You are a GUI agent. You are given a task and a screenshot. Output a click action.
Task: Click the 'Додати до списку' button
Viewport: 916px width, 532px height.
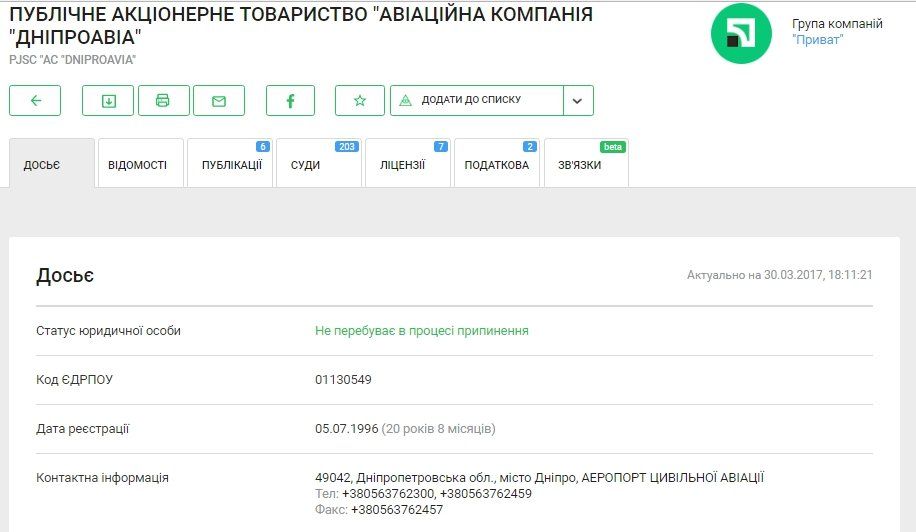point(477,100)
